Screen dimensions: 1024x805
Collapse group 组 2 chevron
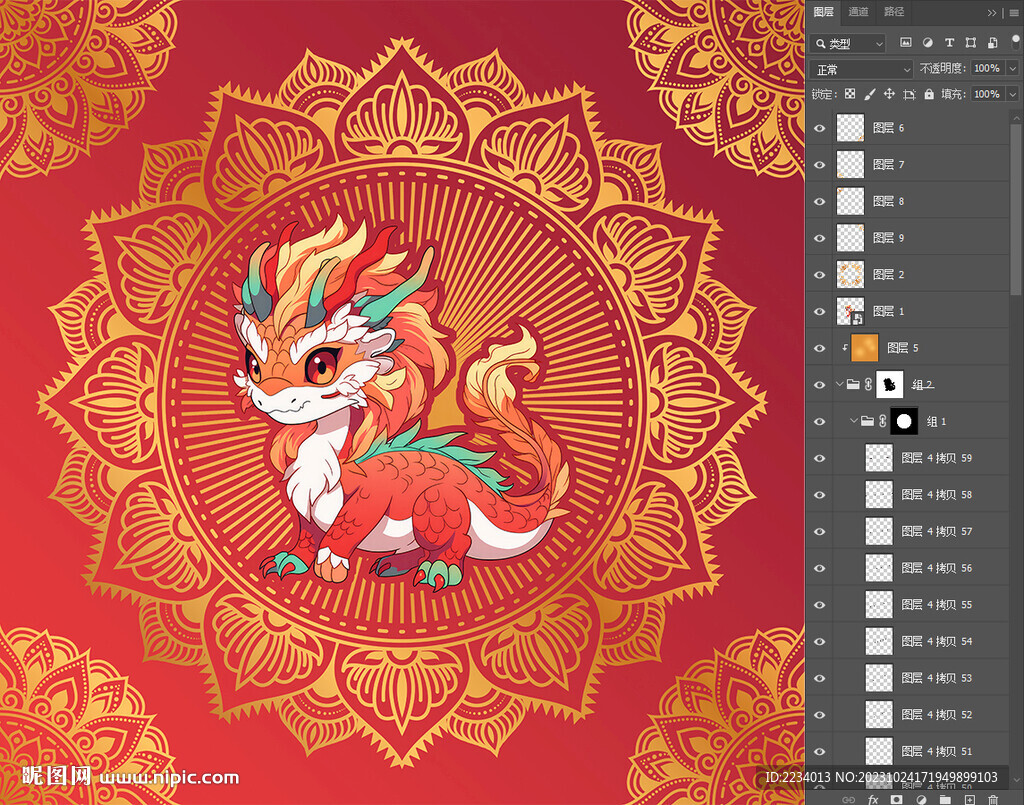(840, 385)
